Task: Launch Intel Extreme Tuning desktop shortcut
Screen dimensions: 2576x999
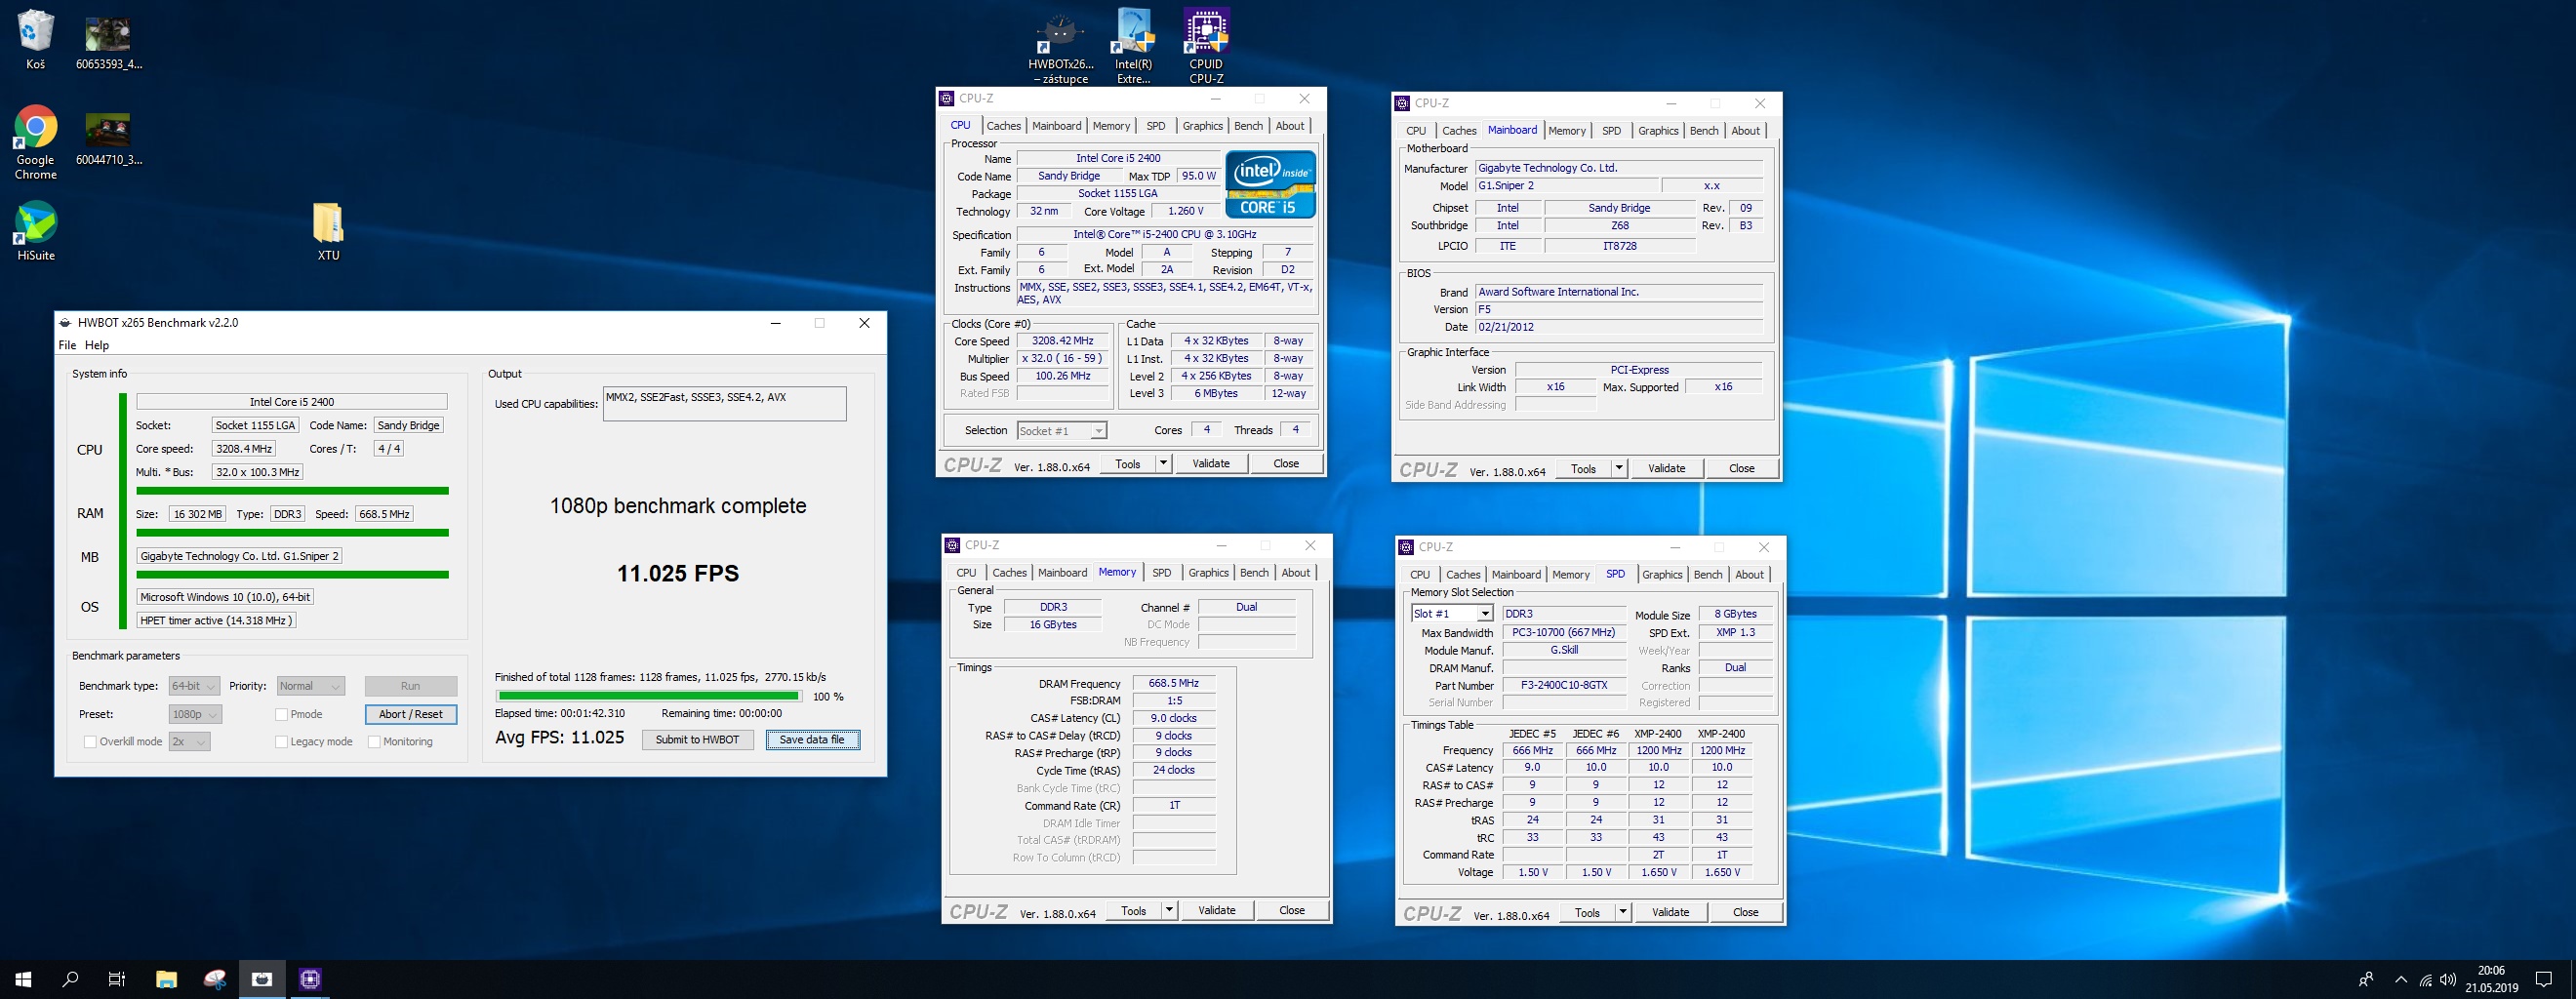Action: coord(1133,47)
